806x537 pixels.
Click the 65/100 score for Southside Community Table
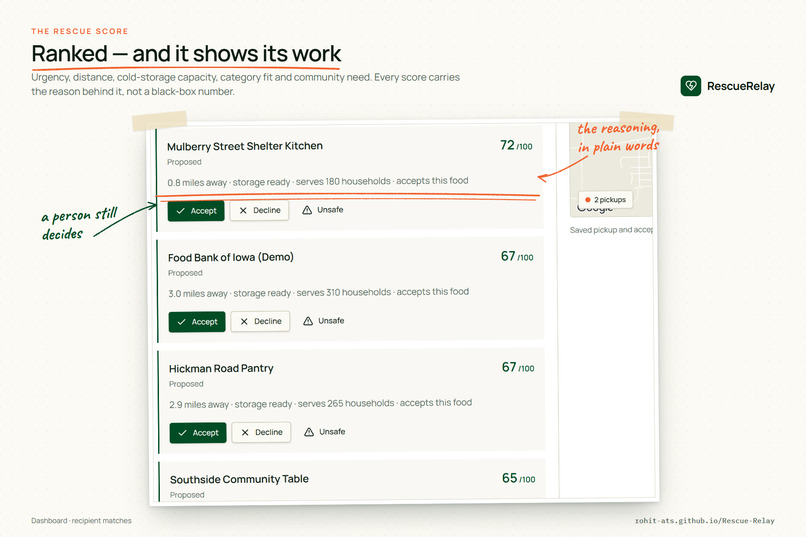point(519,478)
